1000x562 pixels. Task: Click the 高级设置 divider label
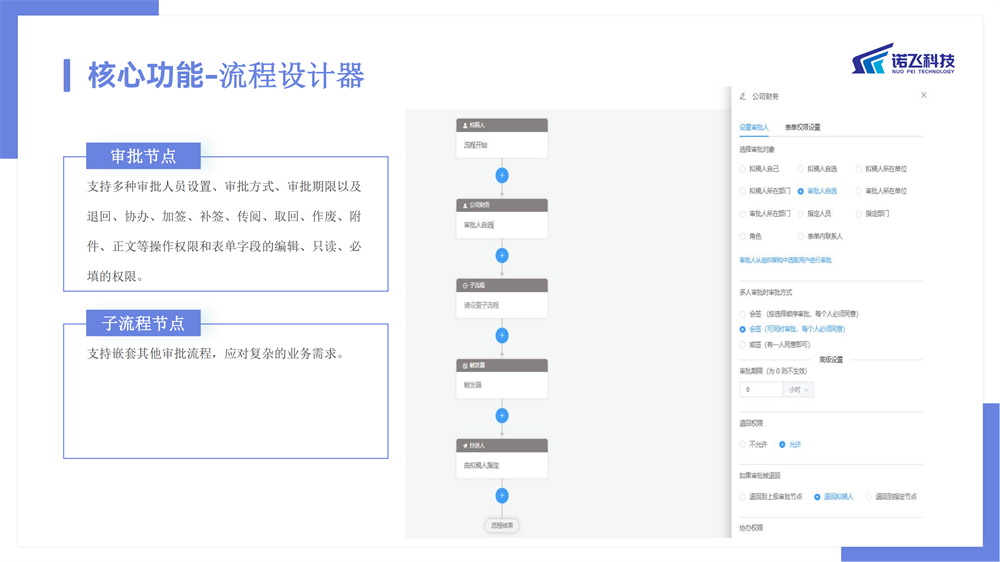831,360
